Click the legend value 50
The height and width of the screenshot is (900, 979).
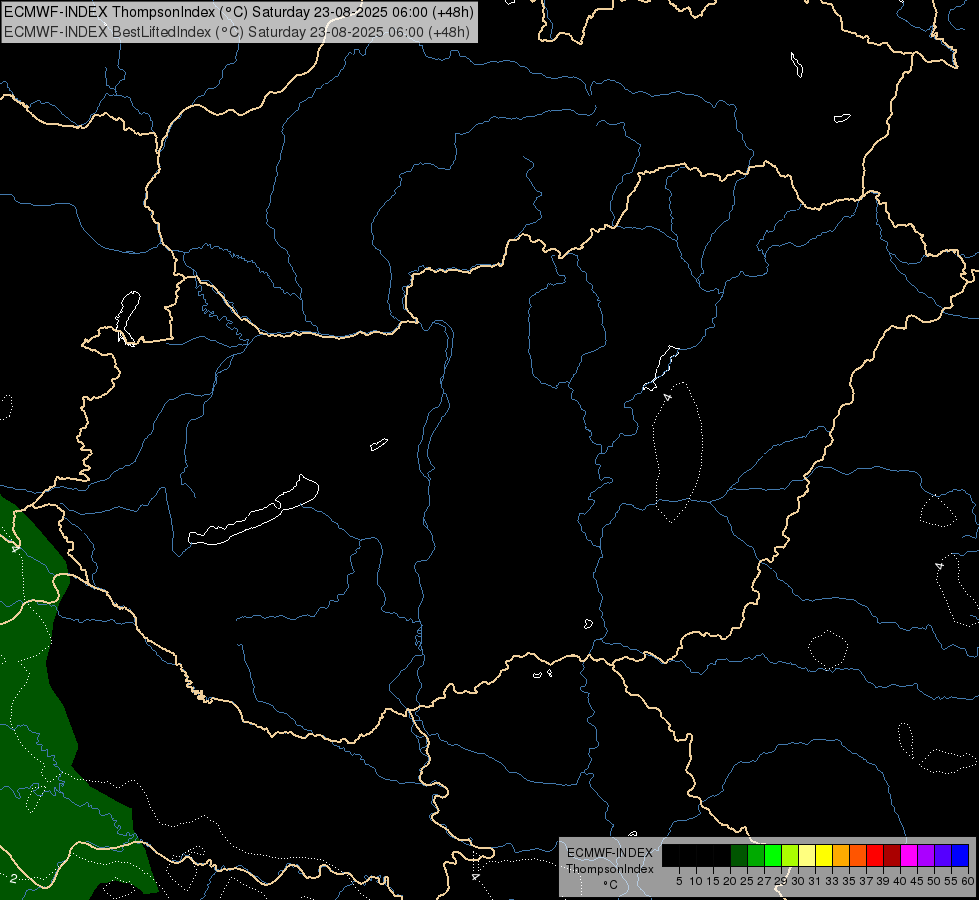[x=935, y=881]
